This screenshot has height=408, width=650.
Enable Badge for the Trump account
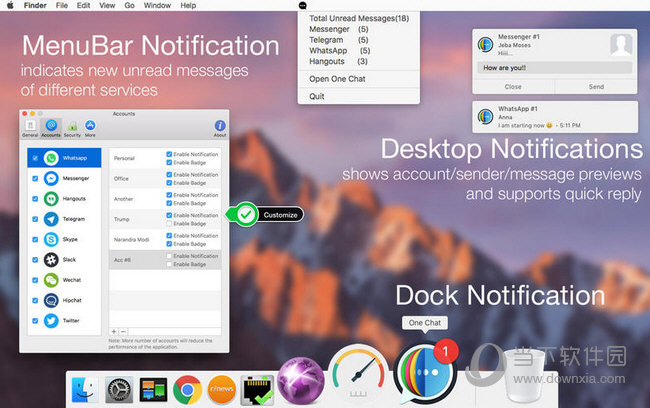[170, 223]
